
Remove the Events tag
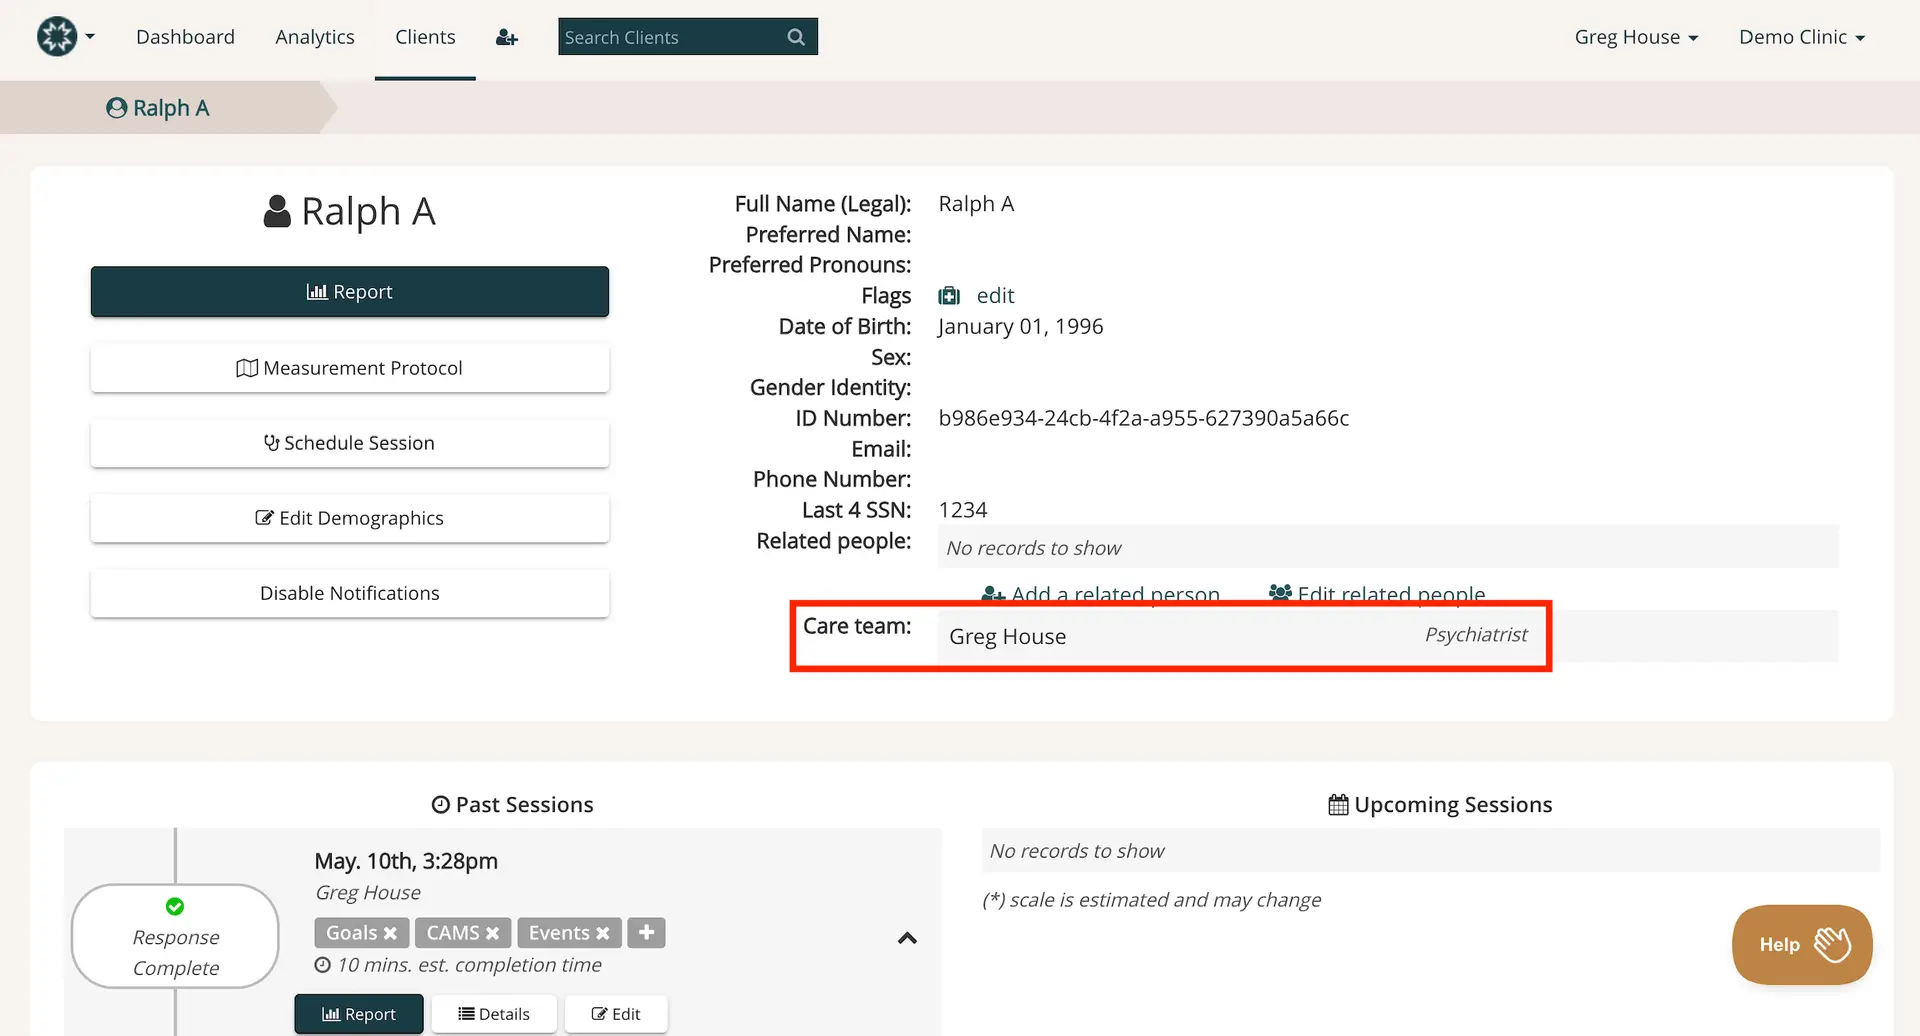pyautogui.click(x=603, y=932)
